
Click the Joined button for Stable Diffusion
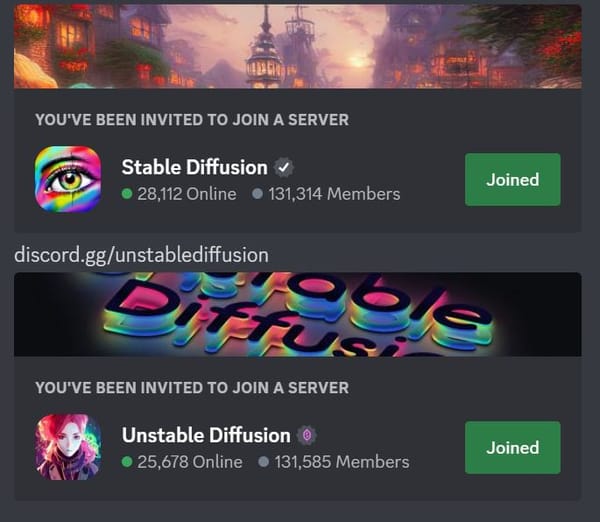[513, 179]
